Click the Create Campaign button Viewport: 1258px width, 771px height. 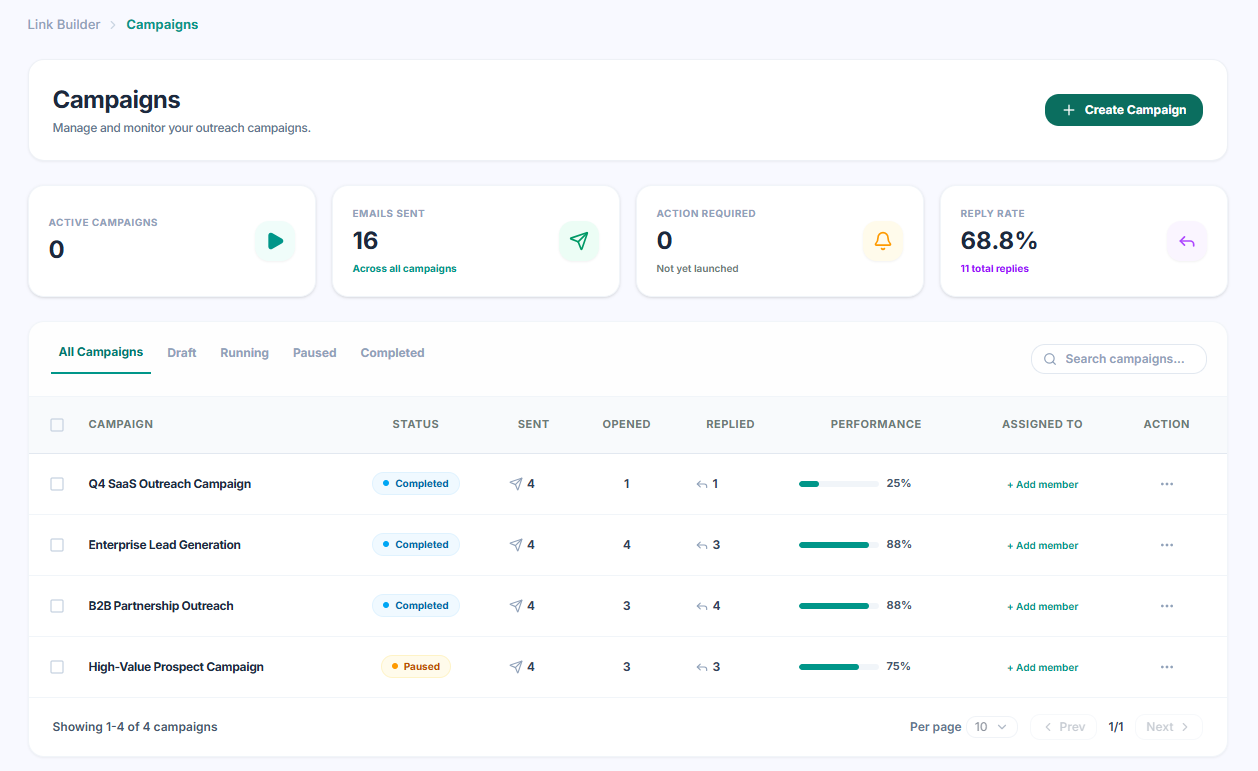(1124, 110)
